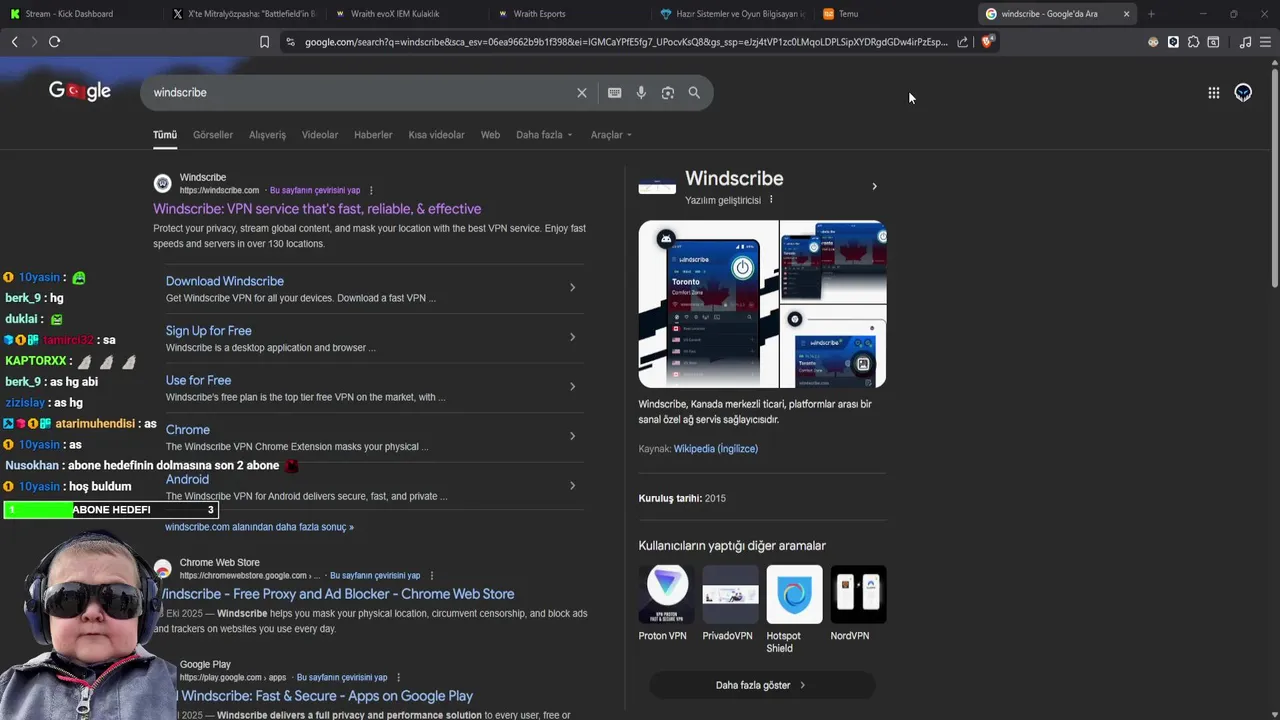This screenshot has height=720, width=1280.
Task: Open Google account avatar
Action: (1243, 93)
